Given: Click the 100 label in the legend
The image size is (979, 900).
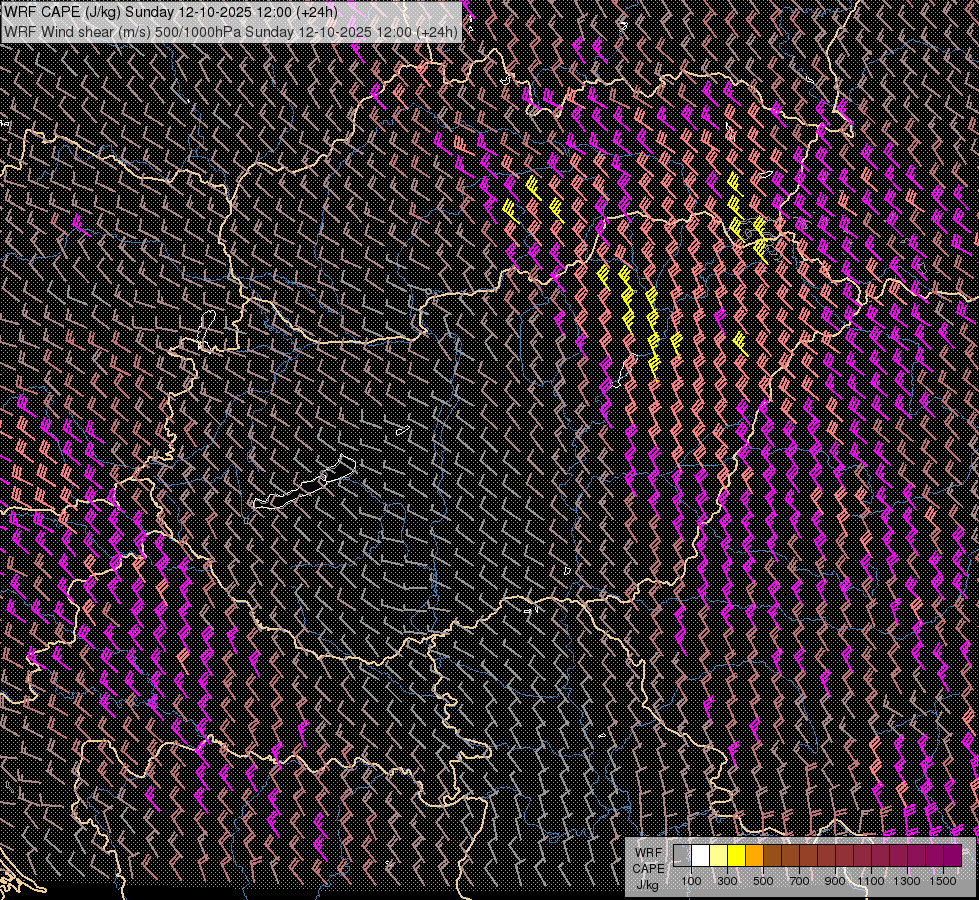Looking at the screenshot, I should (691, 881).
